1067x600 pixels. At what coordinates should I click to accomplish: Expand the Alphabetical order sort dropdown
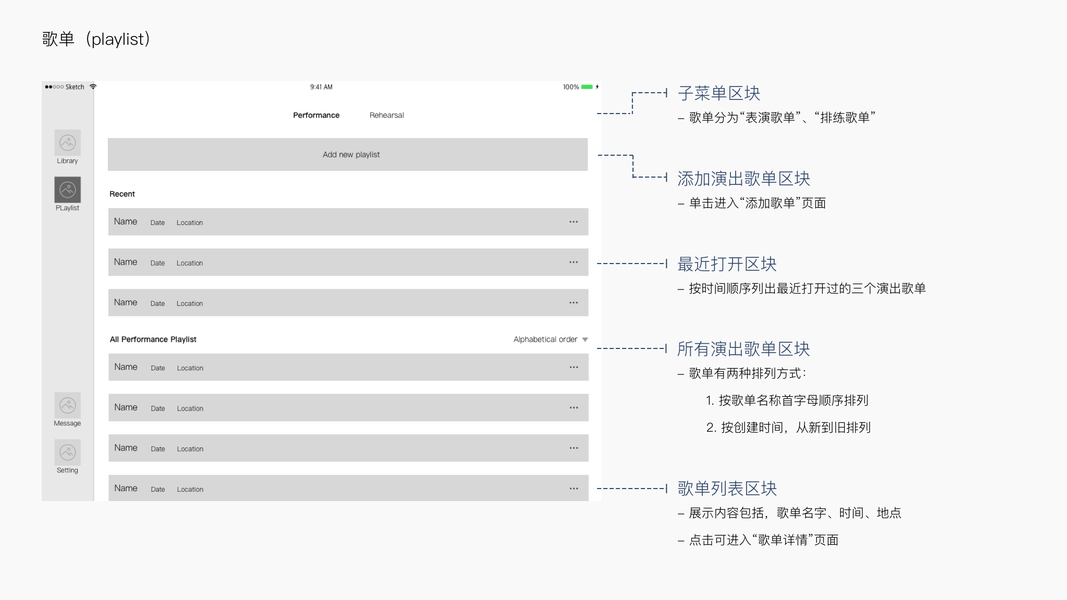tap(551, 340)
